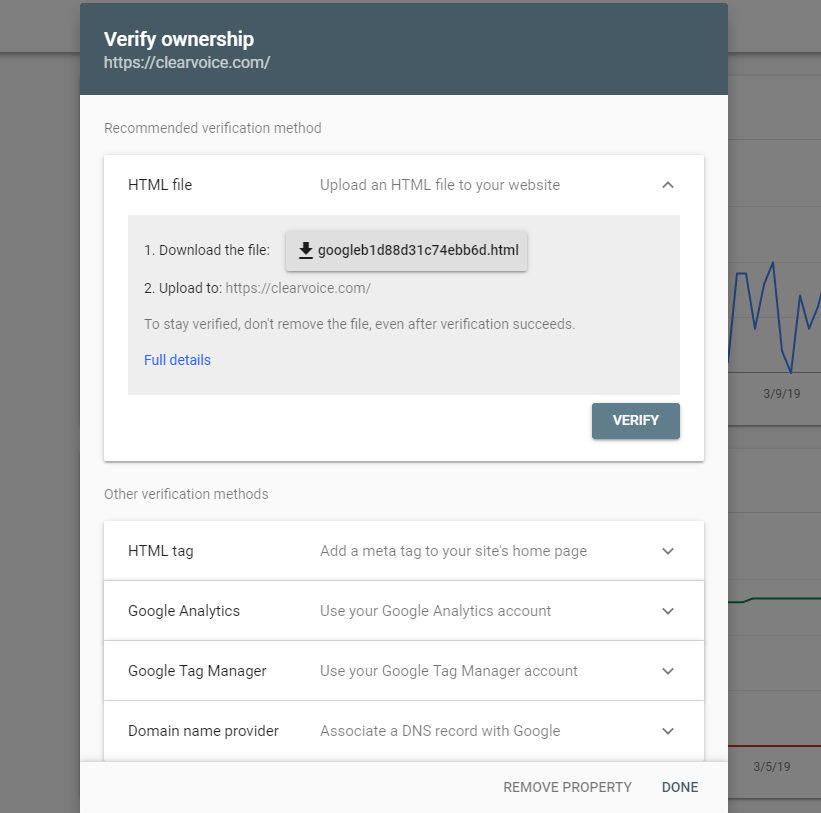Expand the Domain name provider method

click(x=667, y=731)
